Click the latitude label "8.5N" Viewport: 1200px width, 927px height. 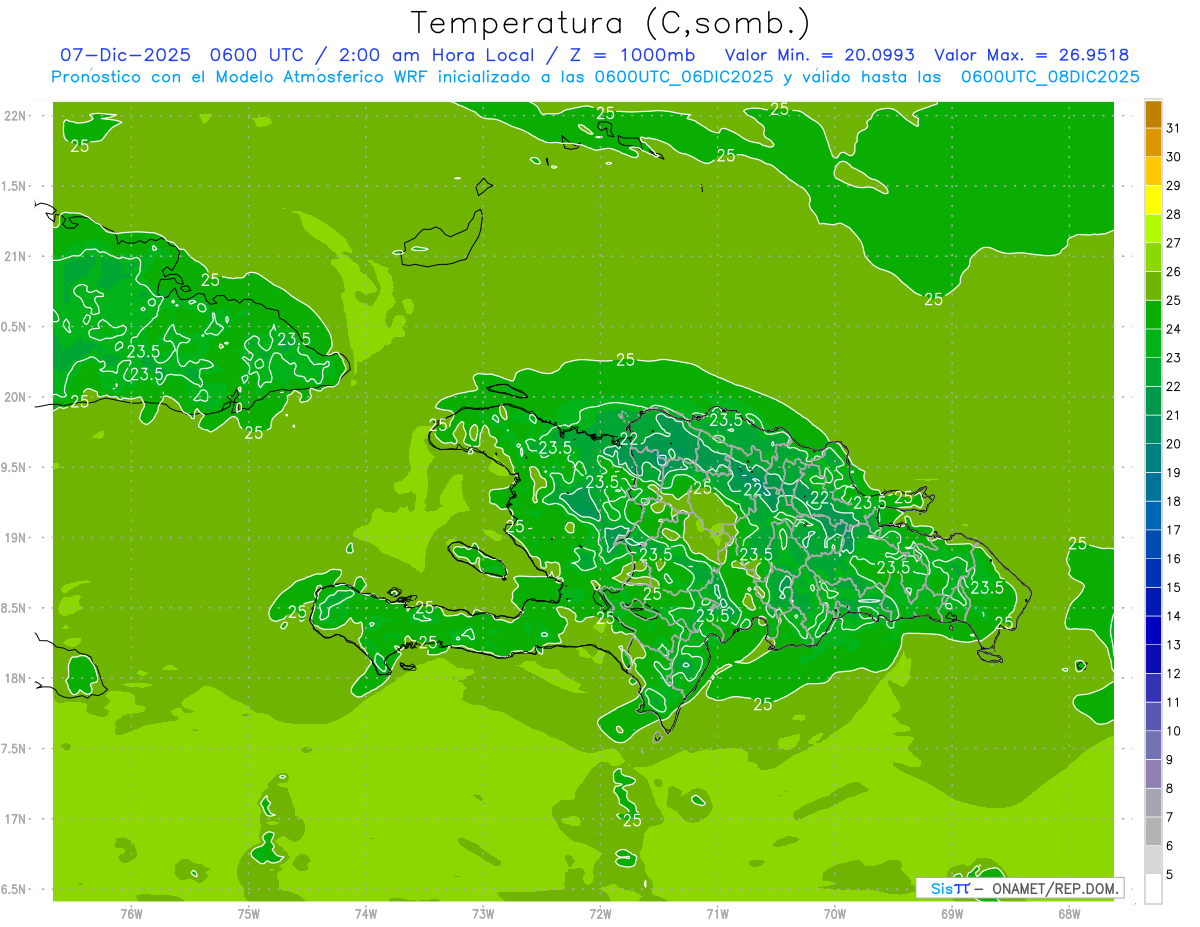tap(15, 608)
